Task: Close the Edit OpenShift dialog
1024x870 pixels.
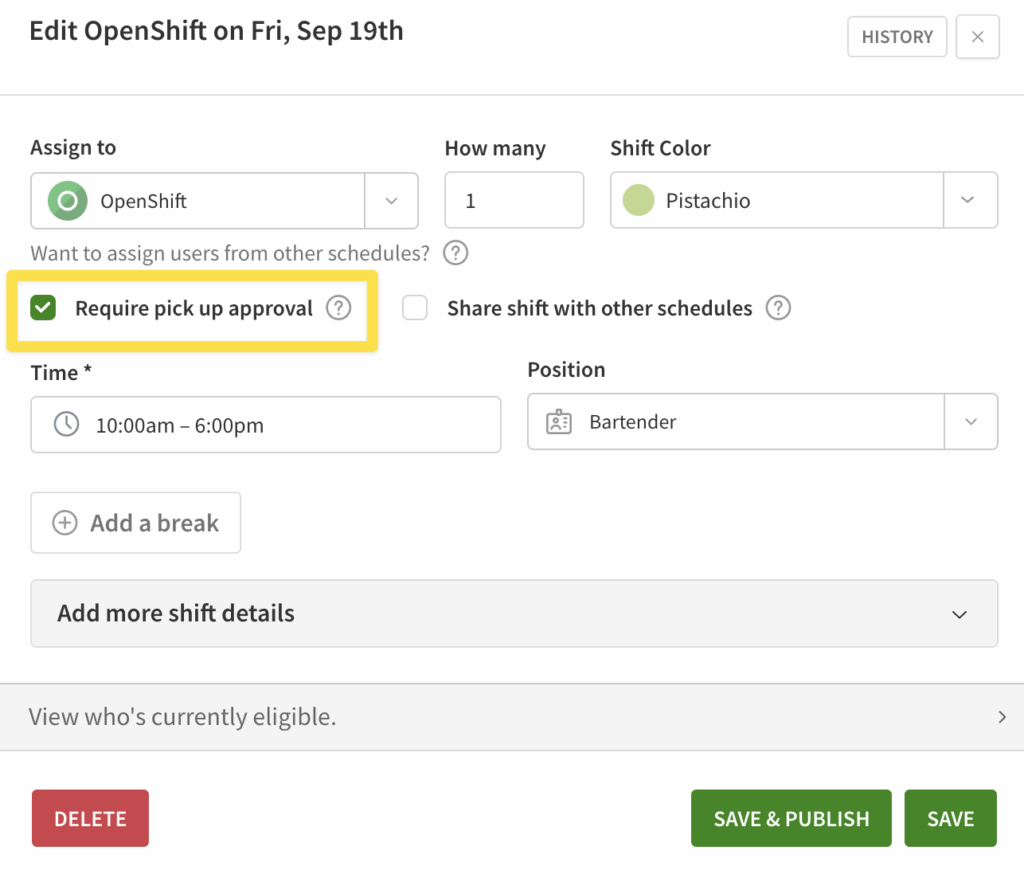Action: tap(977, 37)
